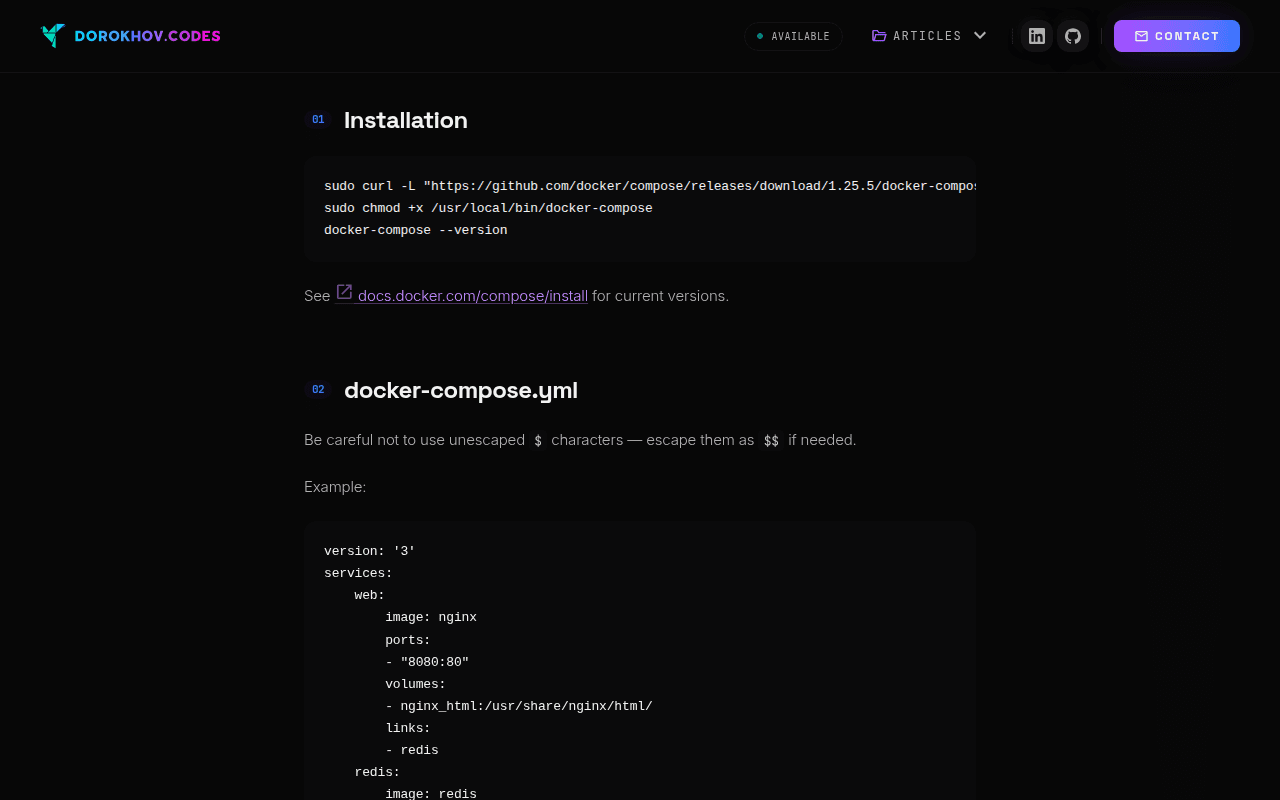Click the Example: paragraph text
This screenshot has height=800, width=1280.
pyautogui.click(x=335, y=487)
